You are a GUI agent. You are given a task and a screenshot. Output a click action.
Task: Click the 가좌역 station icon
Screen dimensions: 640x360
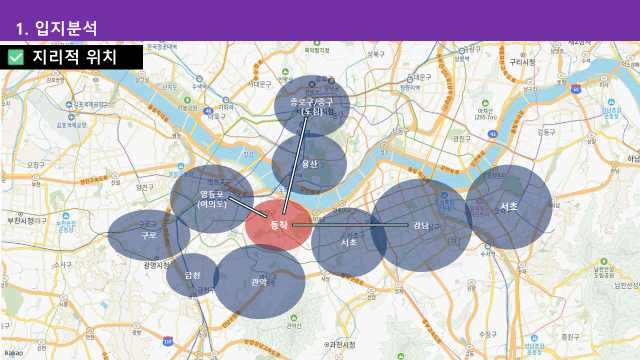click(x=226, y=100)
